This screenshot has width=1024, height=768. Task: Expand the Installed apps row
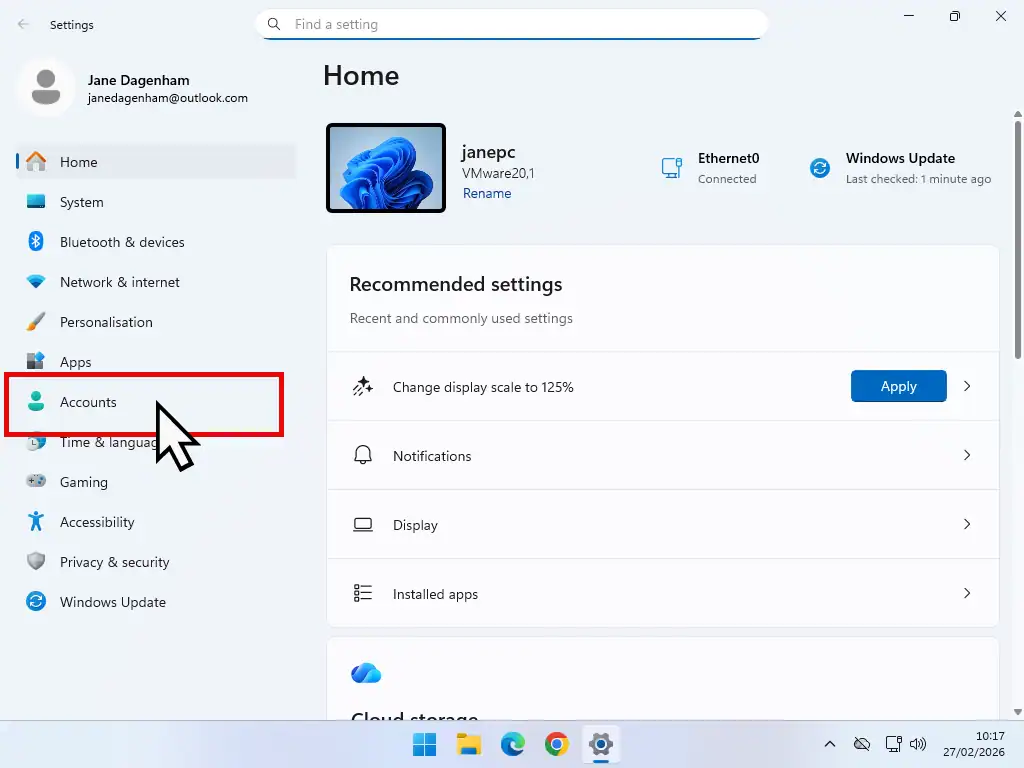(x=662, y=592)
